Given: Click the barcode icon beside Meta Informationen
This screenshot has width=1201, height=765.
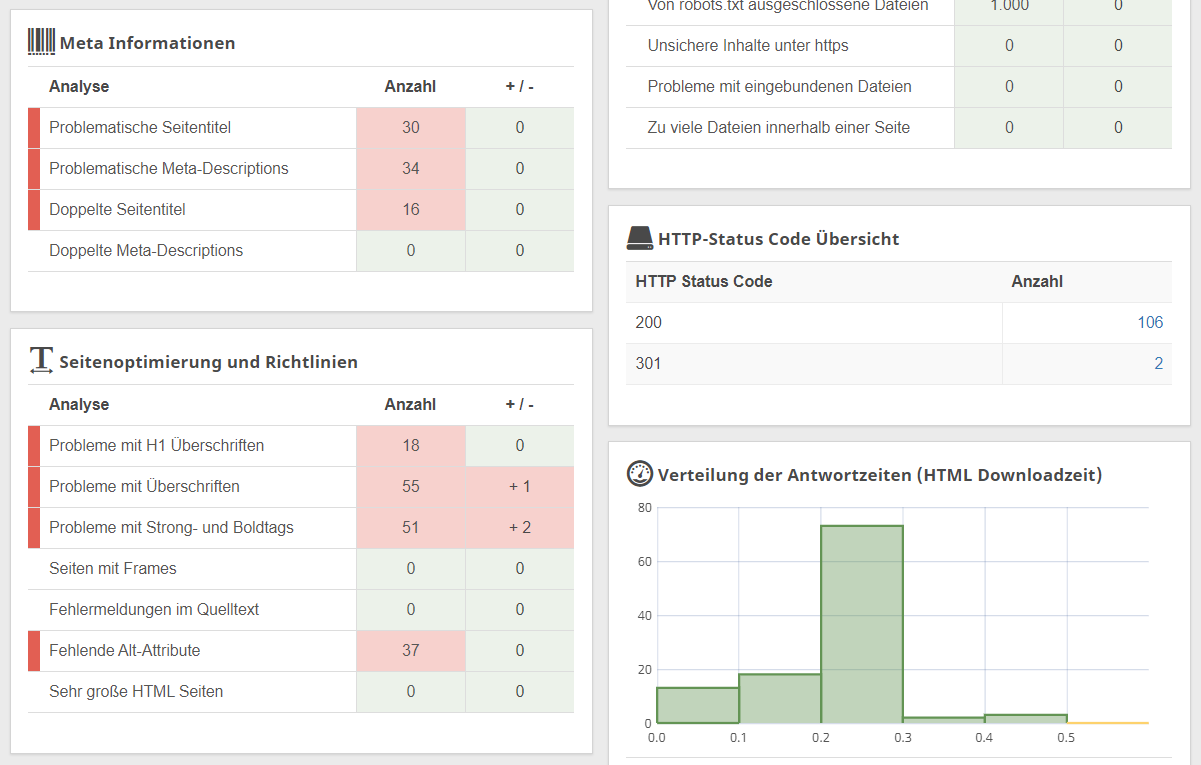Looking at the screenshot, I should point(41,42).
